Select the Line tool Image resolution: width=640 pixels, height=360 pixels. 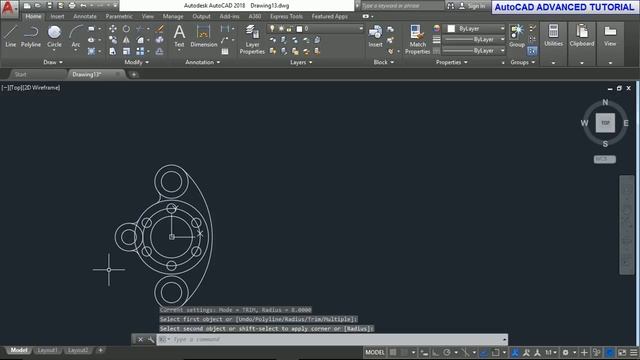pyautogui.click(x=11, y=36)
